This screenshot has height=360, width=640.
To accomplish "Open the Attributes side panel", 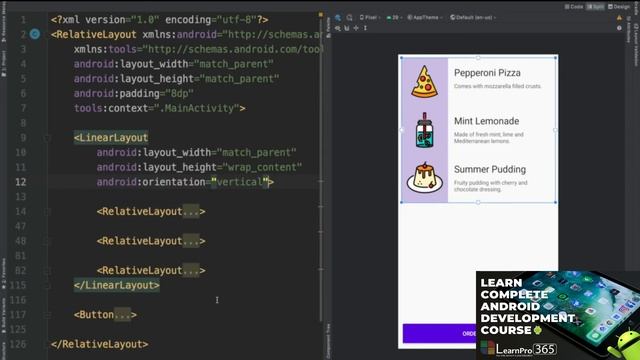I will (629, 30).
